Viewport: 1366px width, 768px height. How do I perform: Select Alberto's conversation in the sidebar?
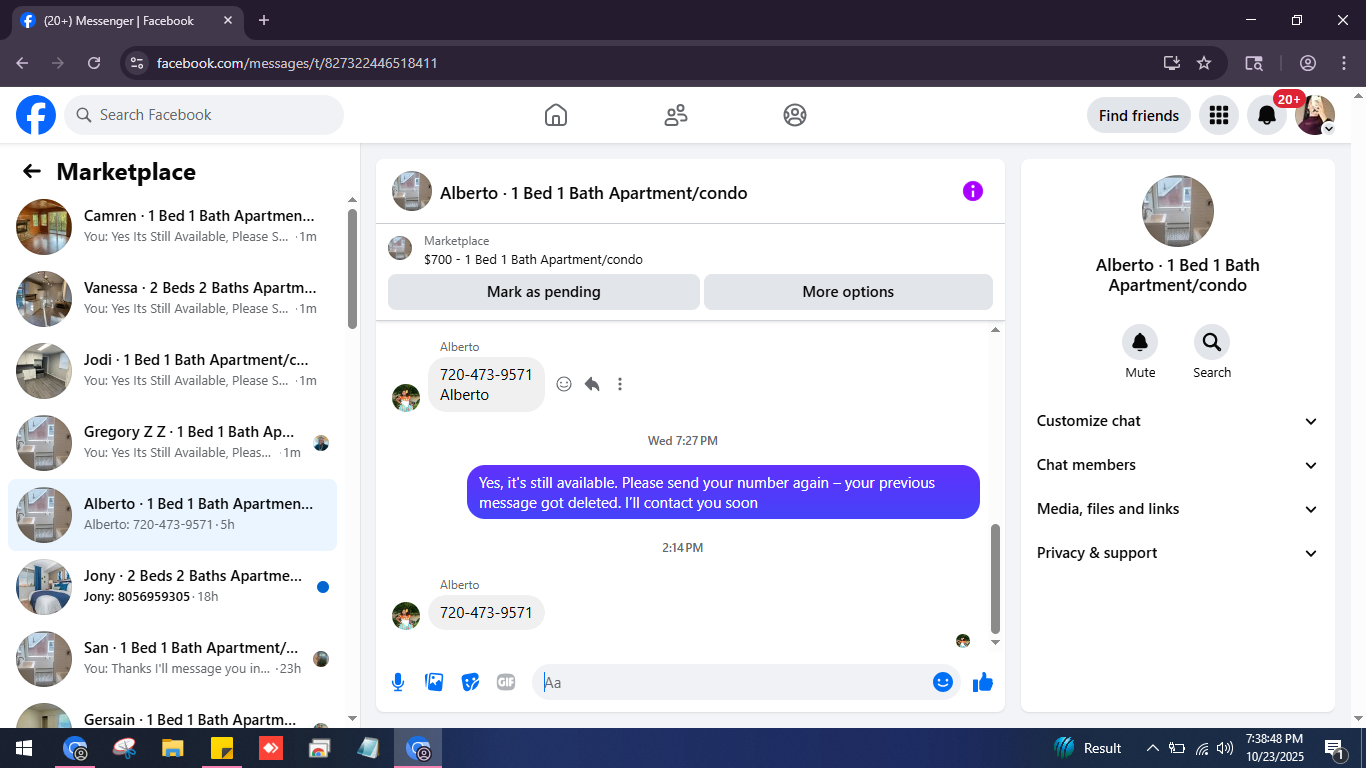(x=172, y=514)
